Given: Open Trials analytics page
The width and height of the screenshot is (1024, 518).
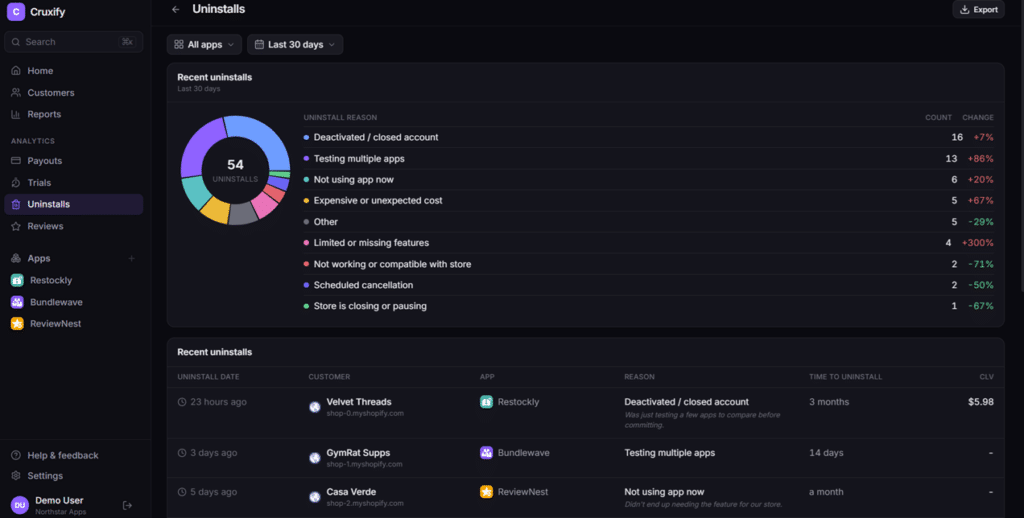Looking at the screenshot, I should point(74,183).
